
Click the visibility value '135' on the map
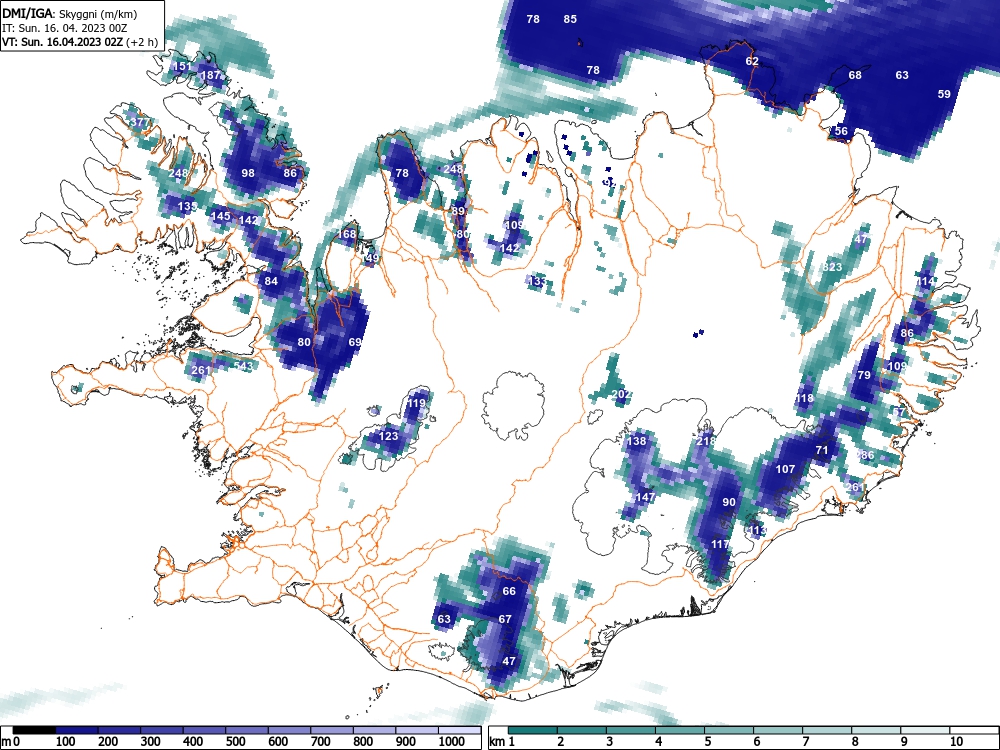click(188, 207)
